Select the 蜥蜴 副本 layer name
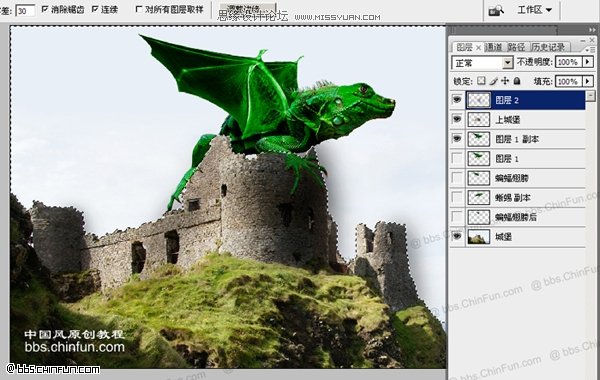This screenshot has height=380, width=600. click(513, 198)
